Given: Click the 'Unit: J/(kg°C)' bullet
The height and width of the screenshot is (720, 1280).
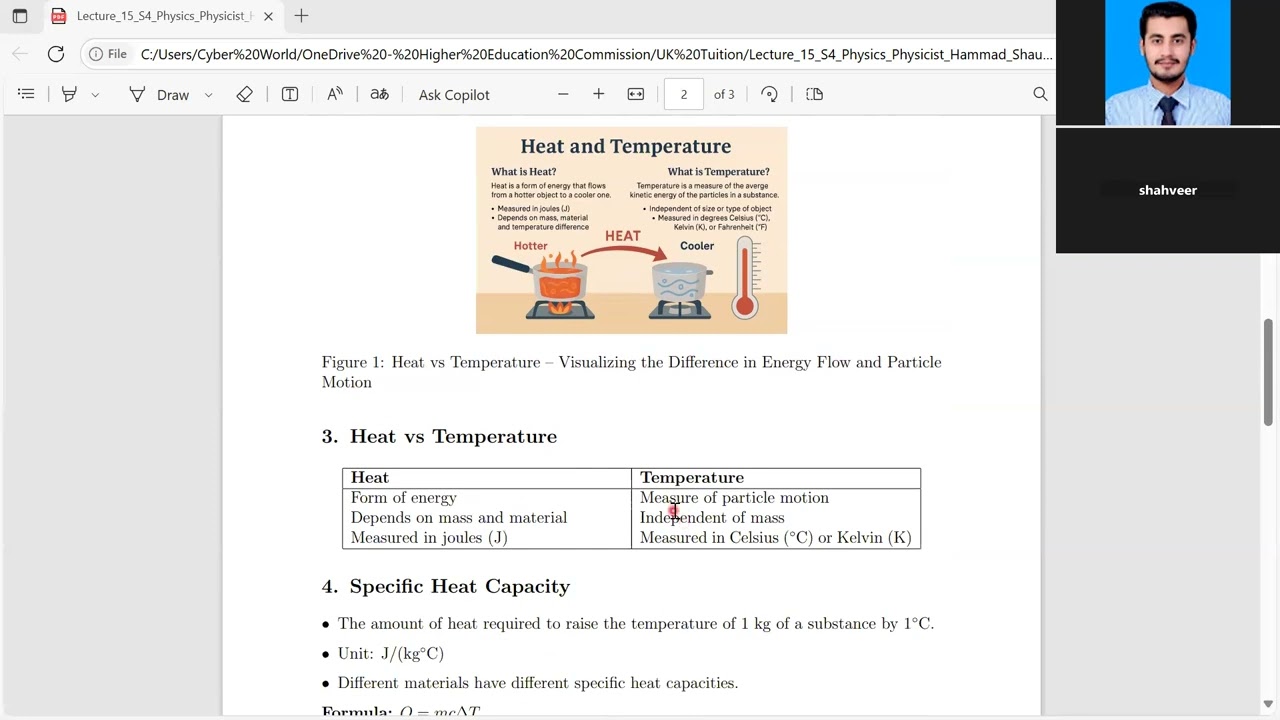Looking at the screenshot, I should 391,653.
